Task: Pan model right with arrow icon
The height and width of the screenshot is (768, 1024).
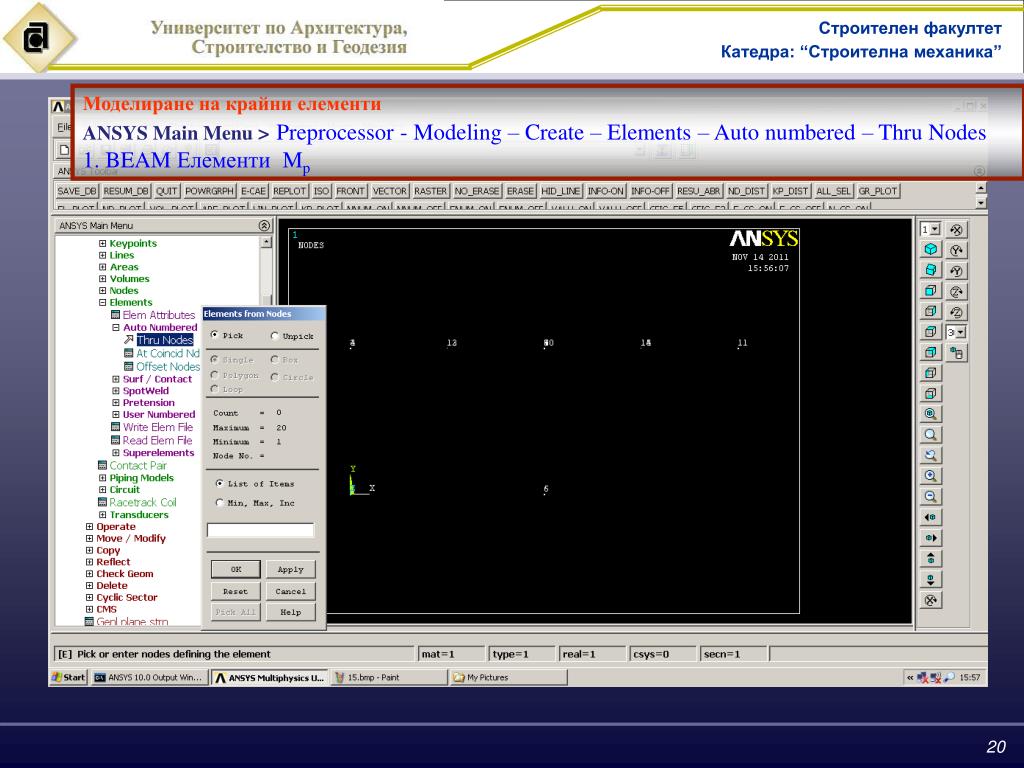Action: click(x=931, y=538)
